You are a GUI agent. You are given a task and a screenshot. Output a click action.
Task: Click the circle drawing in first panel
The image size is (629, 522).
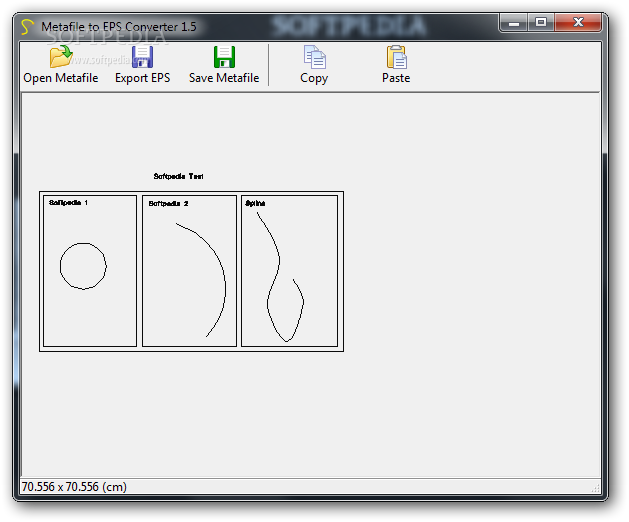click(83, 266)
